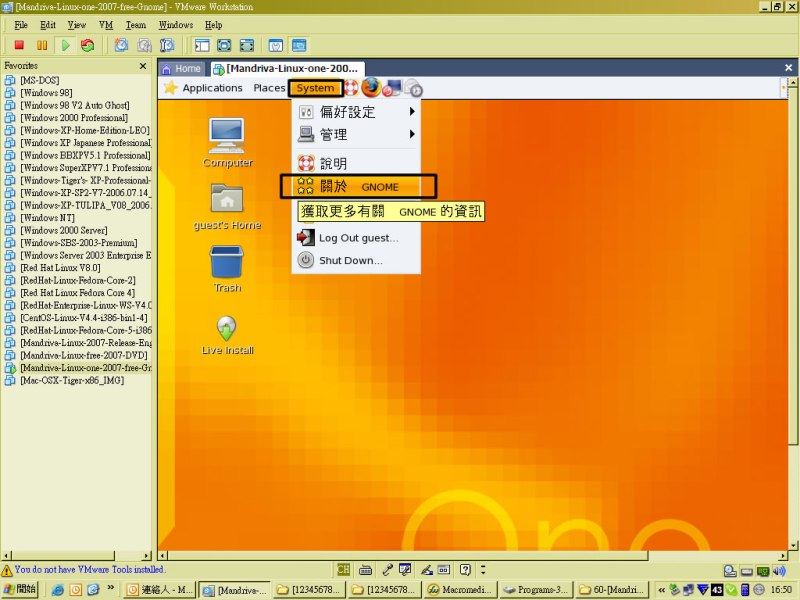Choose 關於 GNOME menu item
The width and height of the screenshot is (800, 600).
358,187
